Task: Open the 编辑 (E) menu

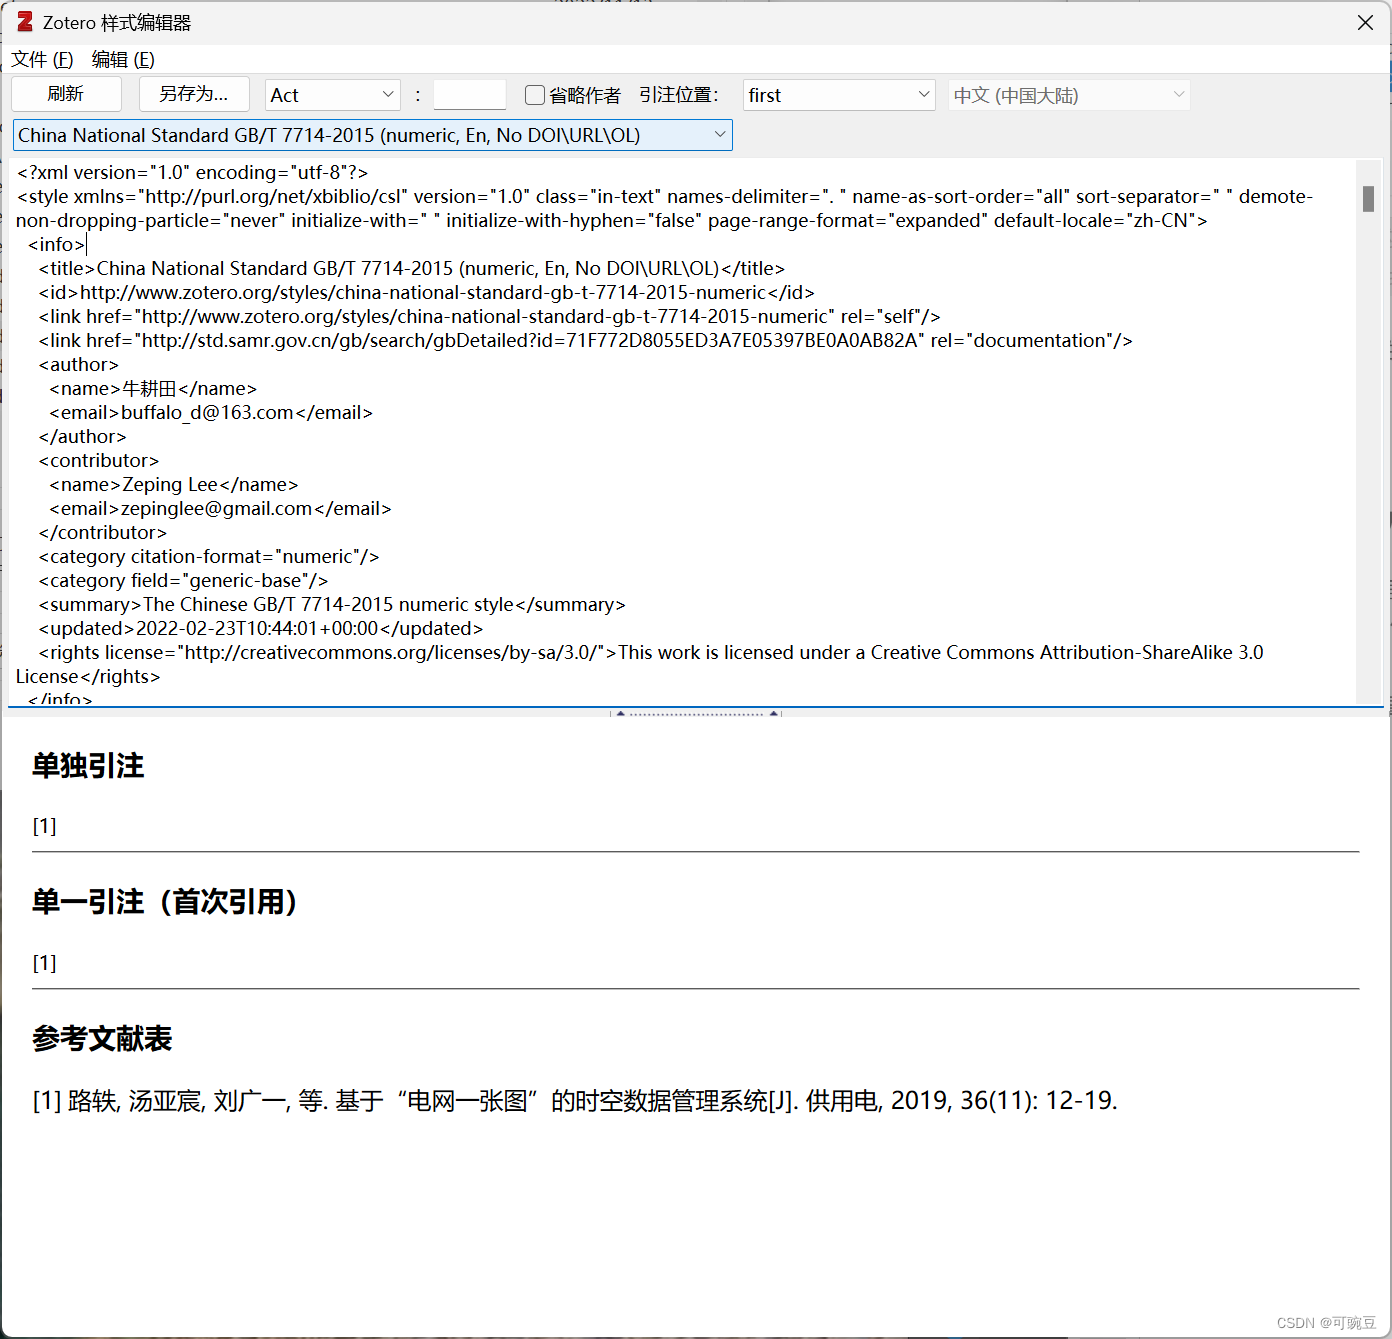Action: (x=123, y=60)
